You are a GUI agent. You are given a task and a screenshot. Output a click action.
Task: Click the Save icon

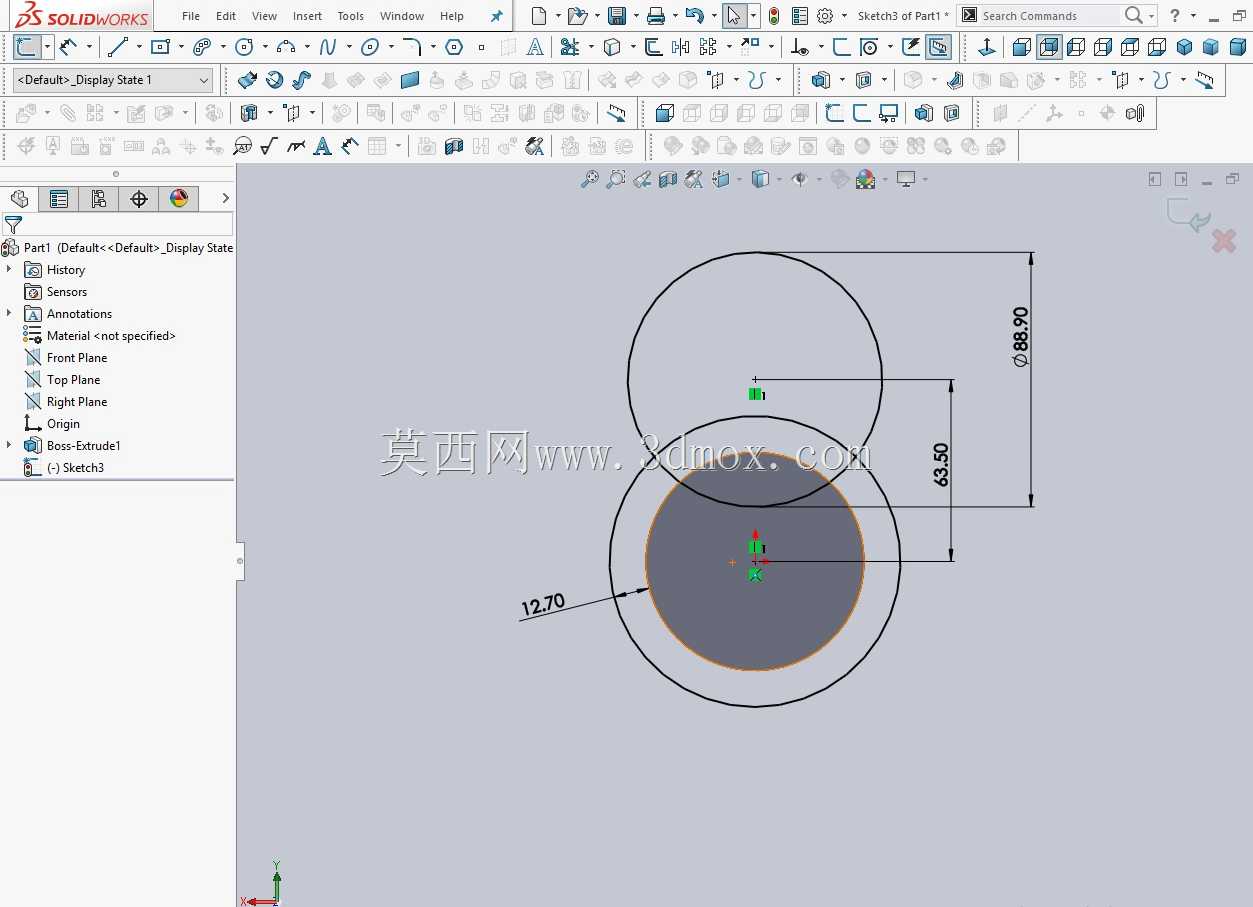click(x=617, y=16)
